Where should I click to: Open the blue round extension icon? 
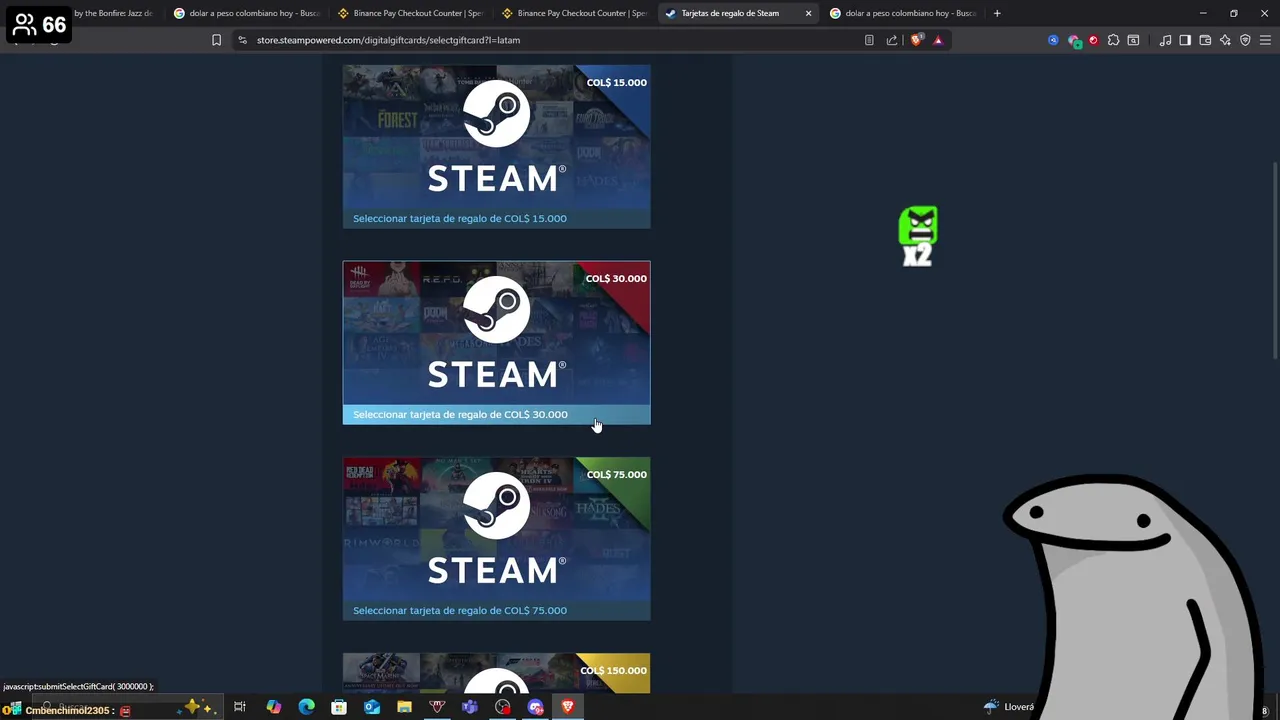click(1053, 40)
